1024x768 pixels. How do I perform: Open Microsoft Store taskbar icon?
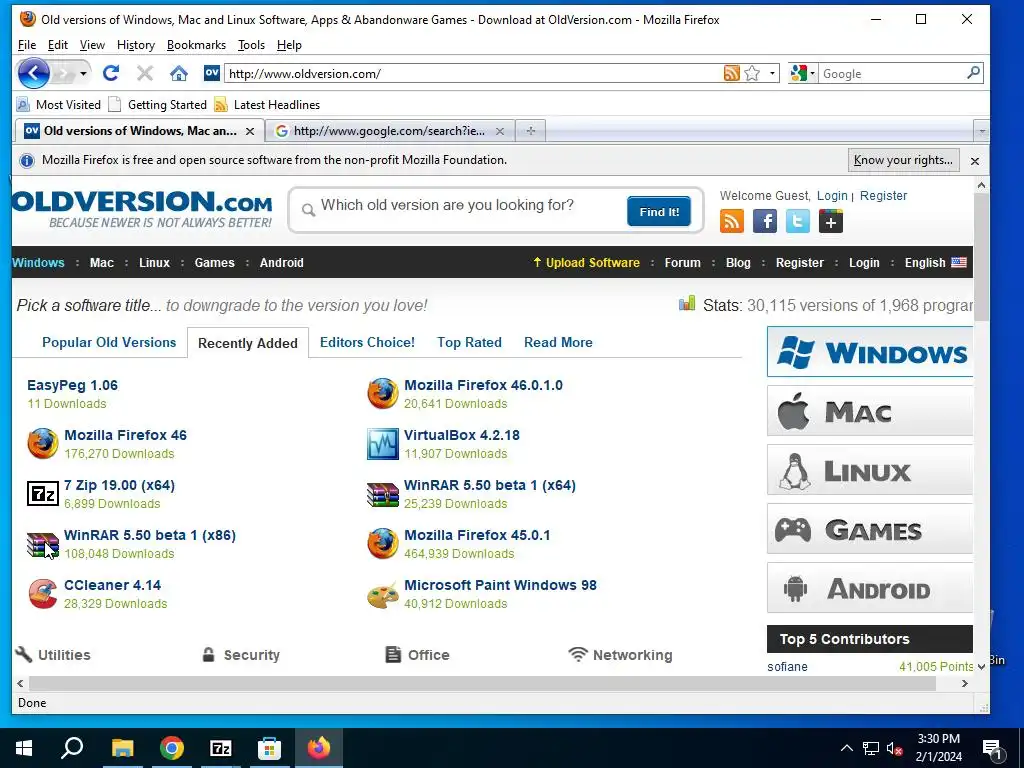pos(269,748)
